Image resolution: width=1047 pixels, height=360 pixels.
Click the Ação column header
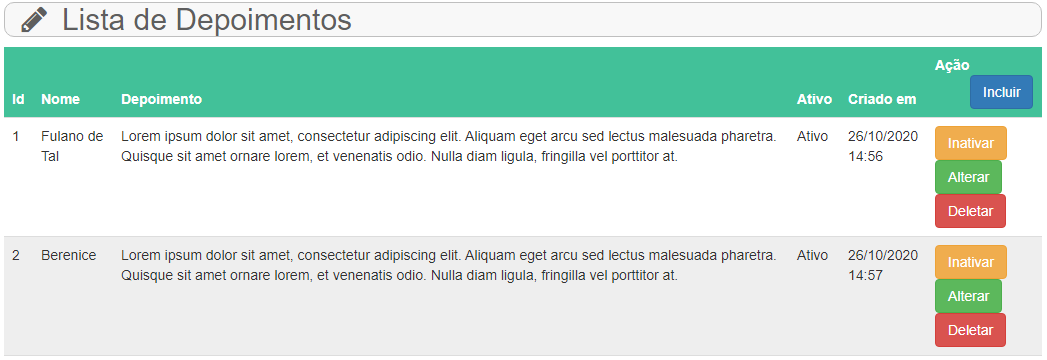[952, 65]
